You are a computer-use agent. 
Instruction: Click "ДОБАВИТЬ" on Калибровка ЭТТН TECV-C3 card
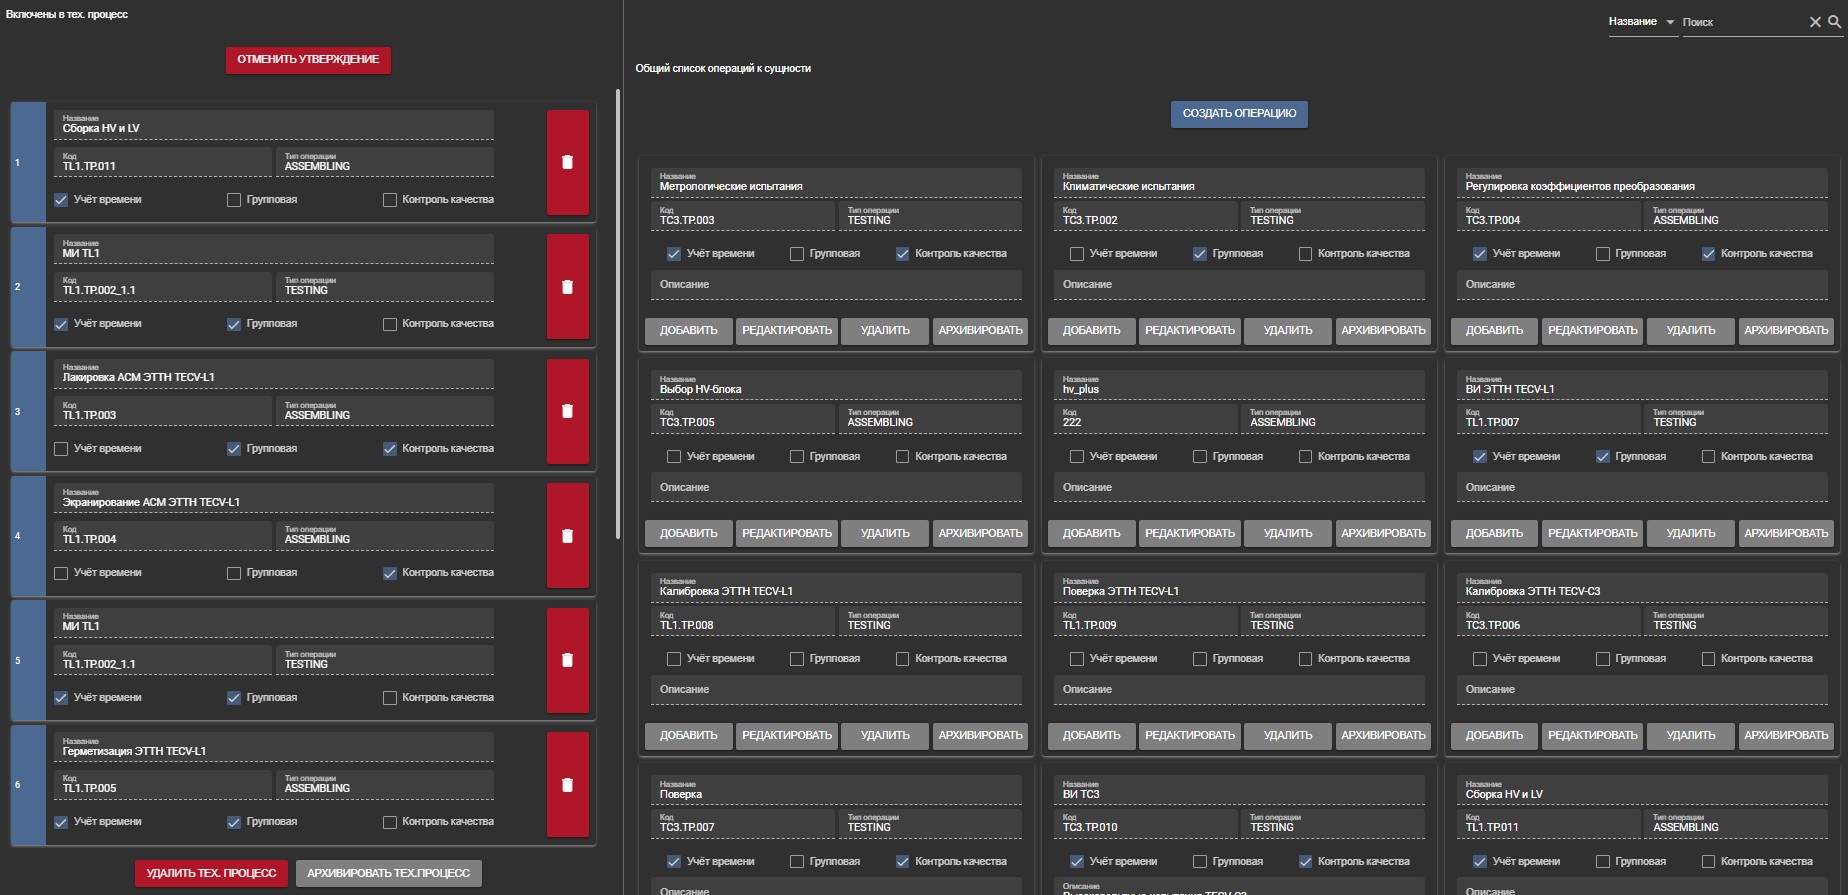(1494, 736)
